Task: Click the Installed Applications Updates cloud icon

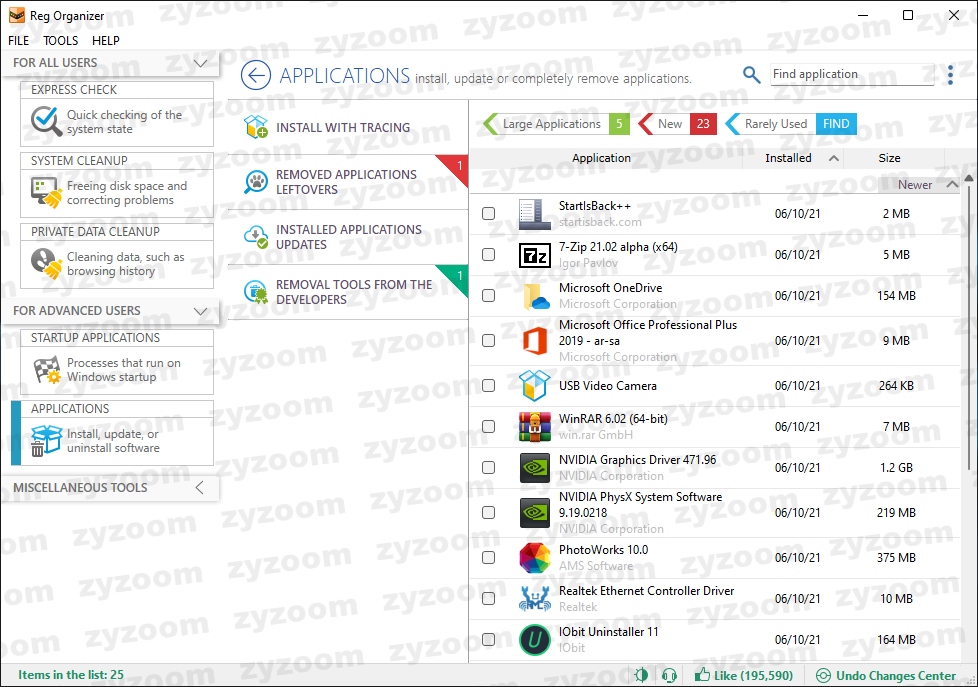Action: pos(256,237)
